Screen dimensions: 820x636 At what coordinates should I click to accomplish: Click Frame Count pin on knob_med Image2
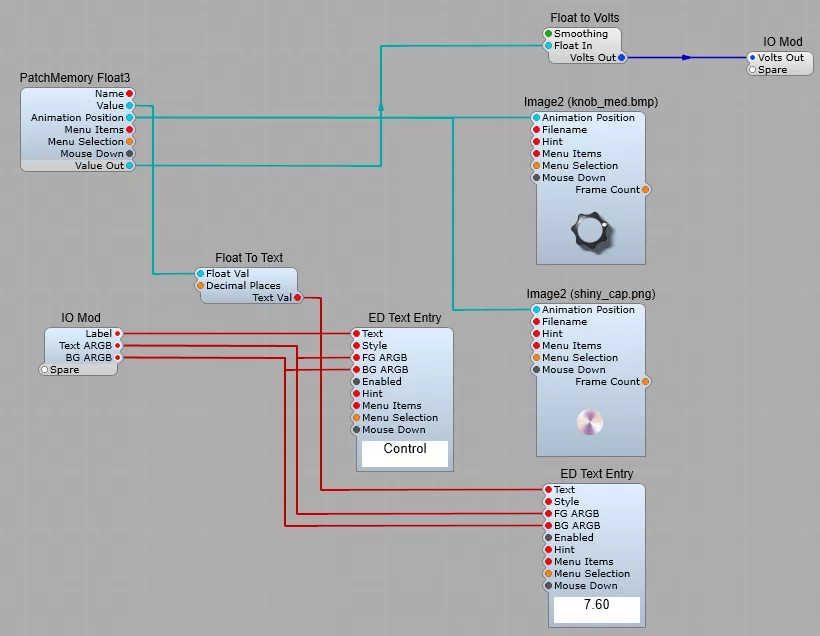tap(646, 190)
